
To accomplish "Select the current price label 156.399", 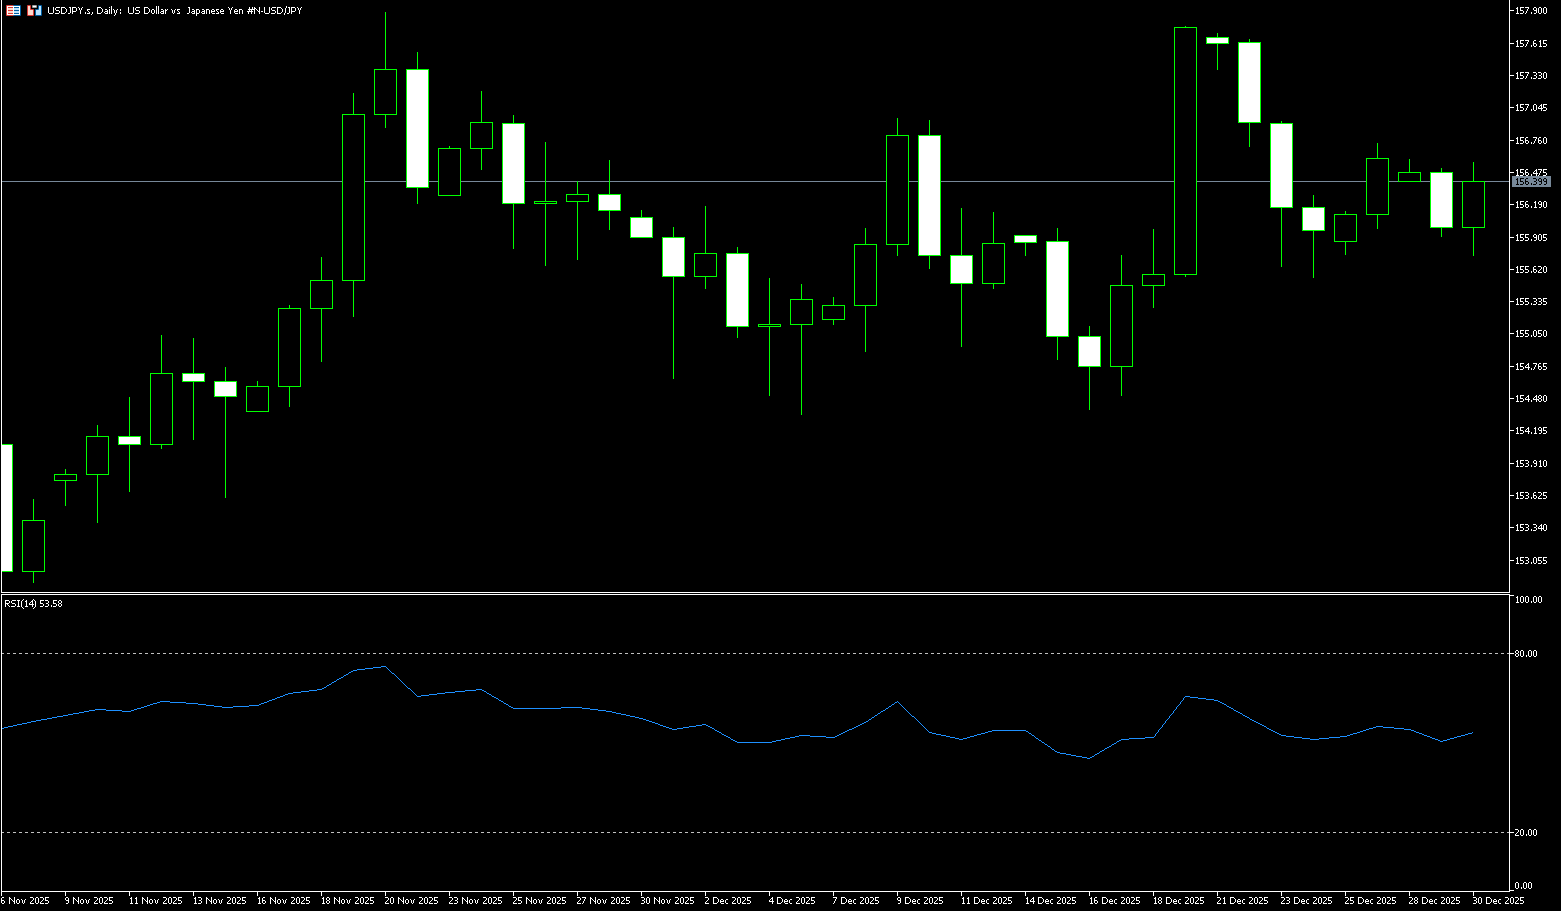I will 1530,182.
